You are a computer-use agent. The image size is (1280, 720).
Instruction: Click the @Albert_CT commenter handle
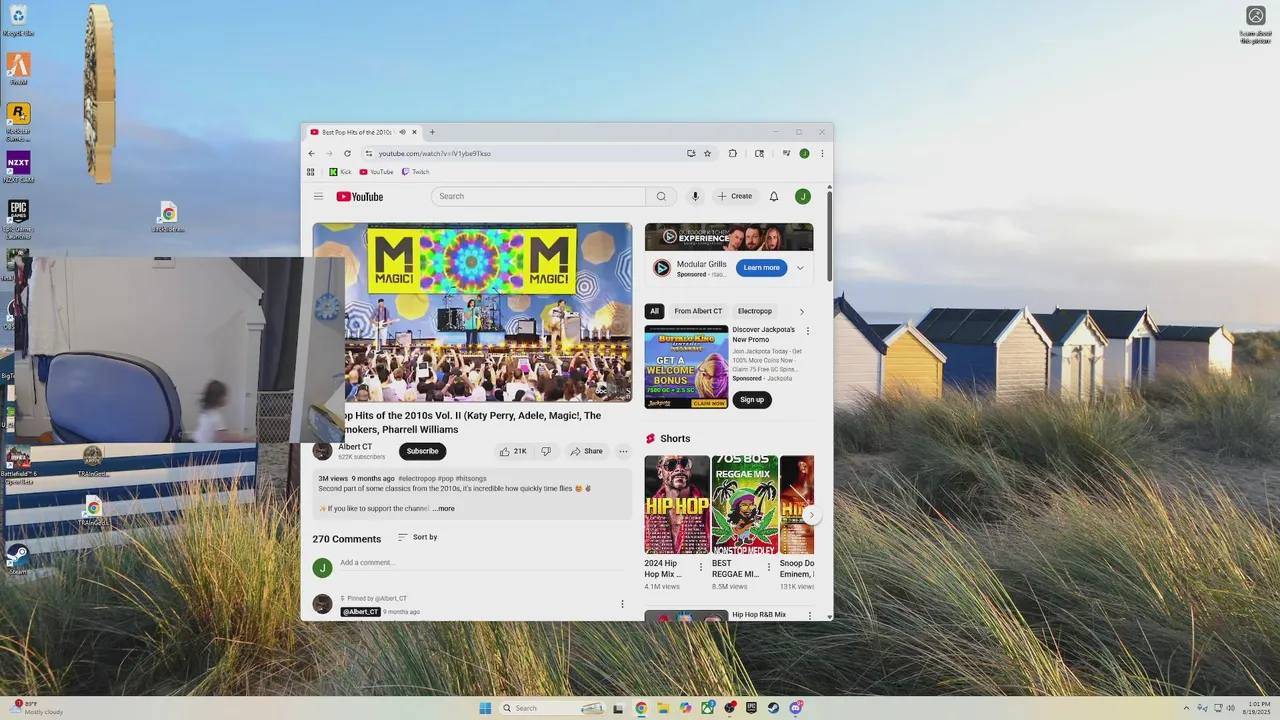click(x=360, y=612)
